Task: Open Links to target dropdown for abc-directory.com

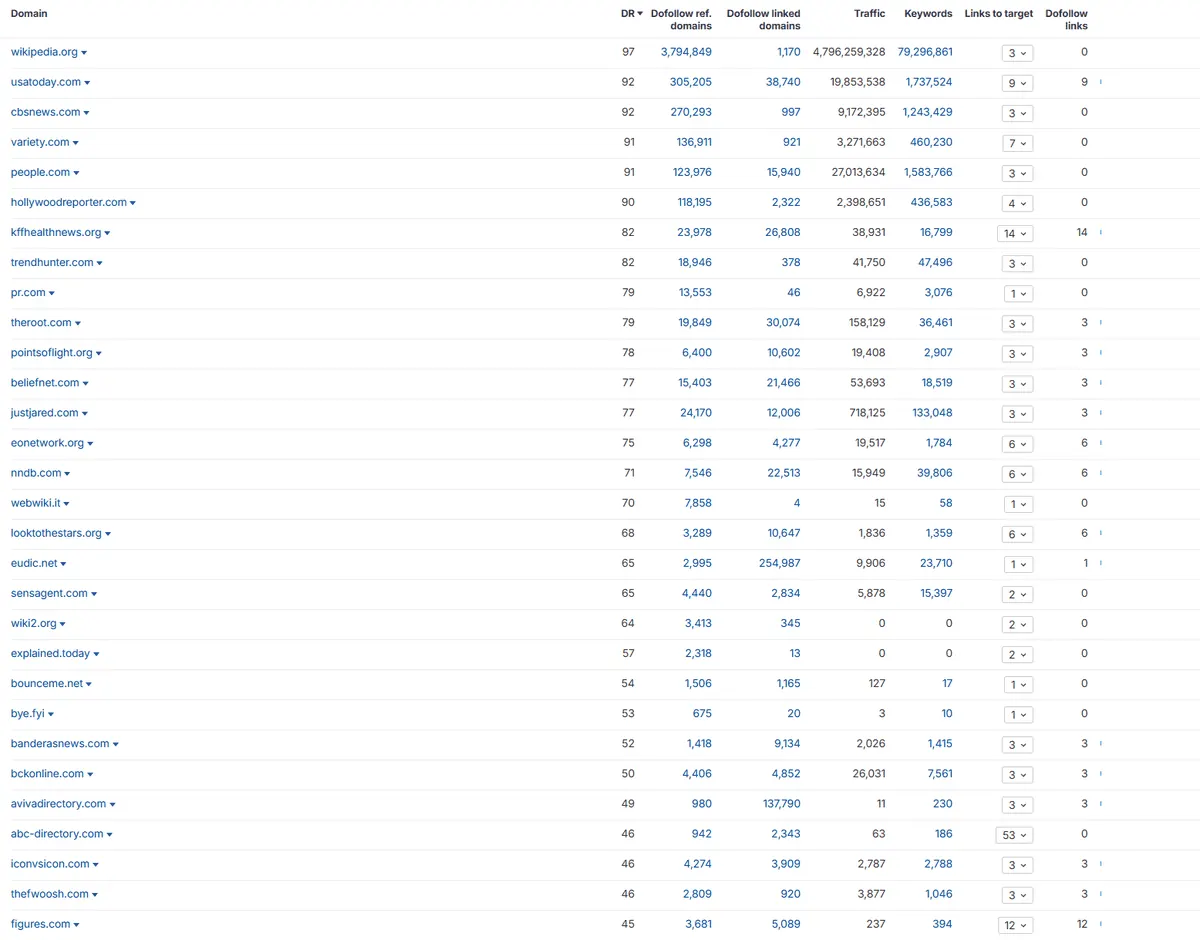Action: [x=1015, y=835]
